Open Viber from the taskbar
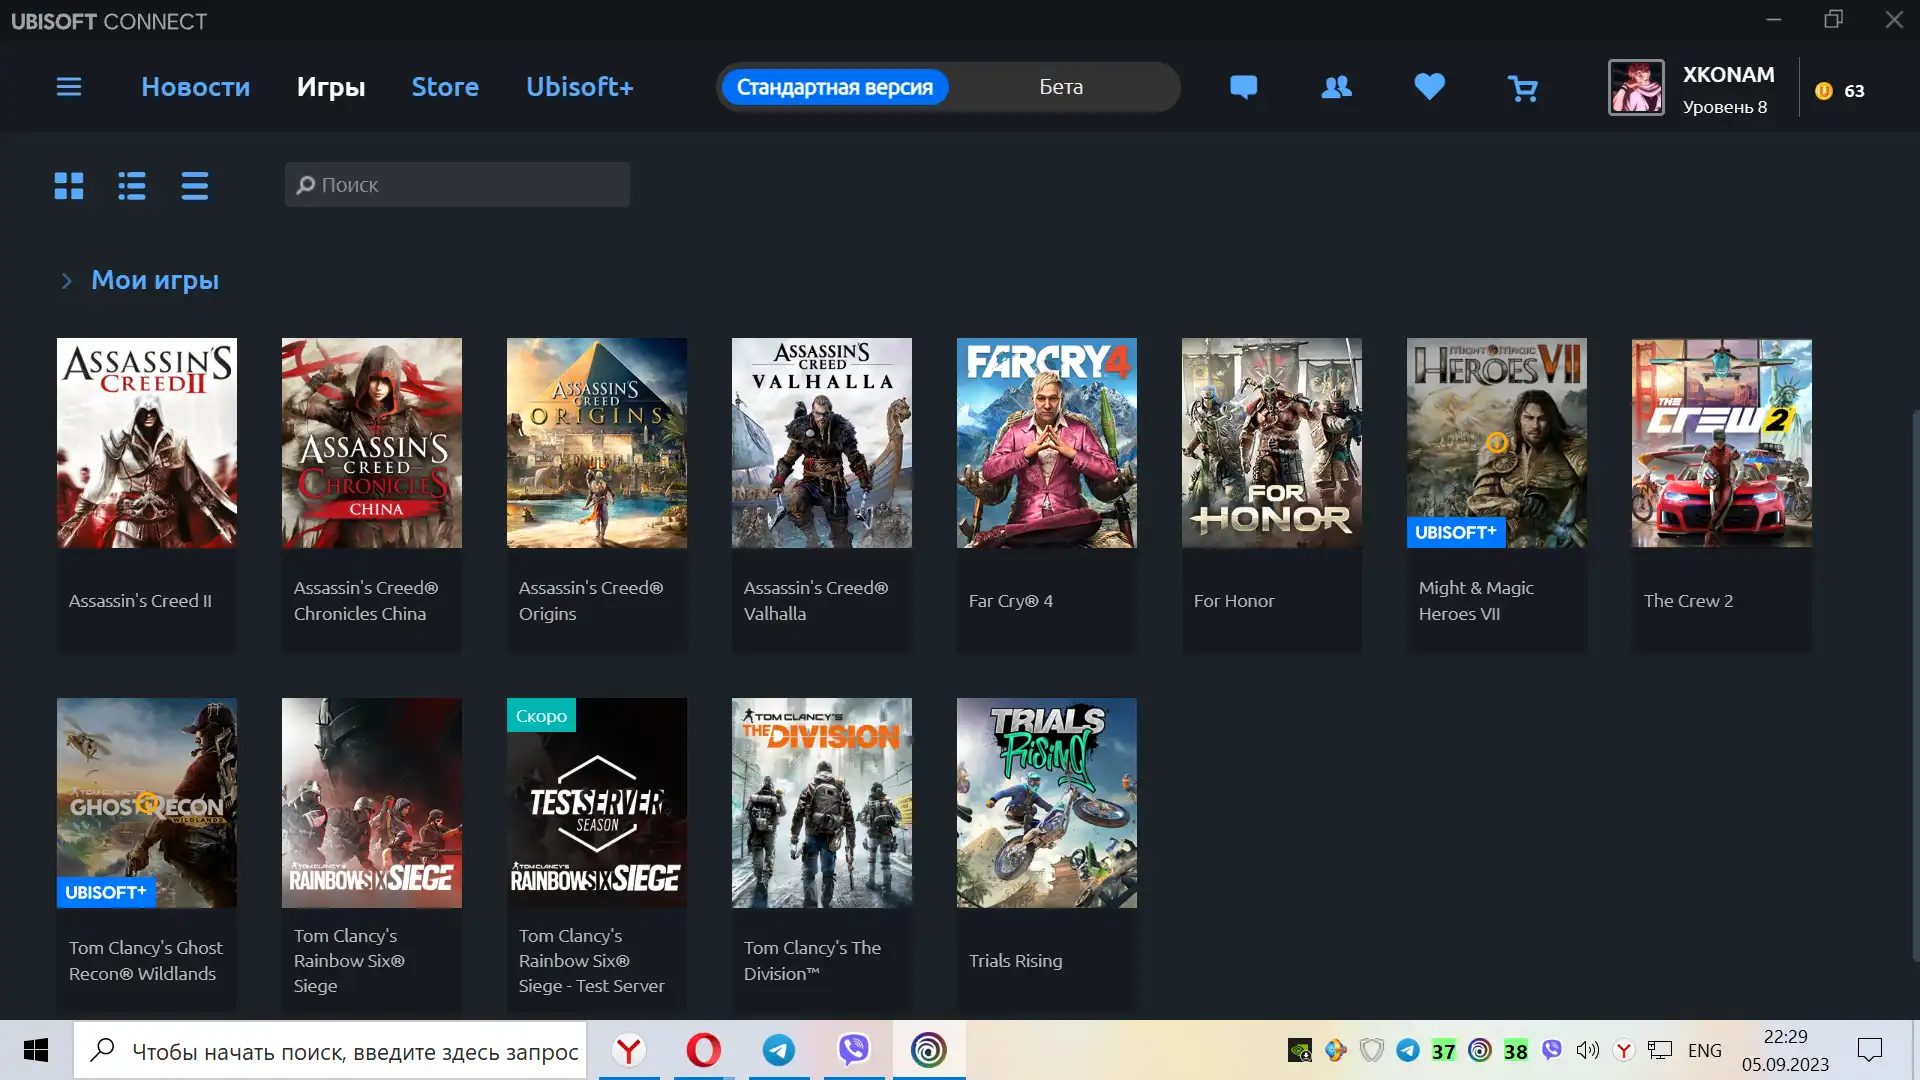Image resolution: width=1920 pixels, height=1080 pixels. tap(854, 1050)
